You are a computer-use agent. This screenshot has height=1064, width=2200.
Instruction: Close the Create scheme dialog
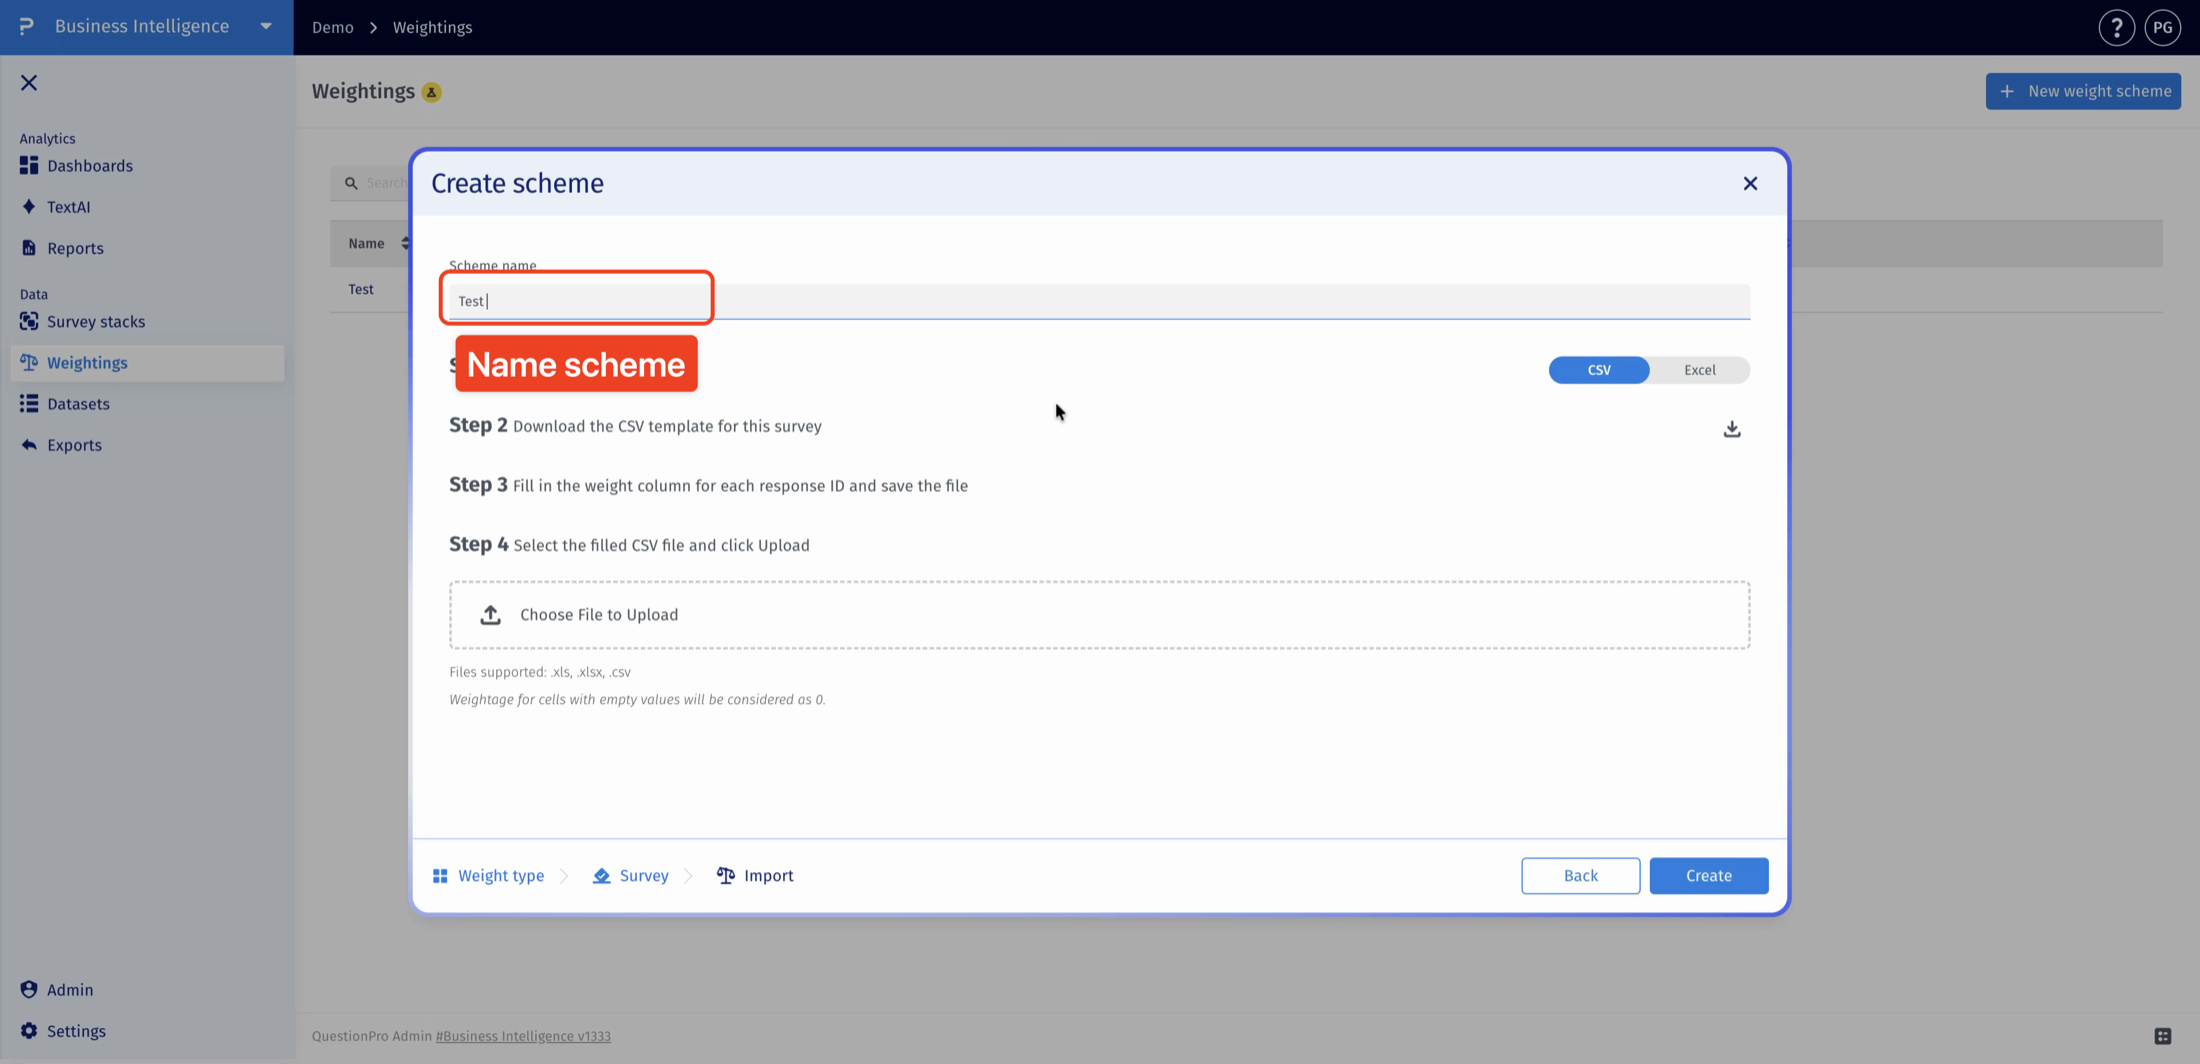click(1750, 183)
